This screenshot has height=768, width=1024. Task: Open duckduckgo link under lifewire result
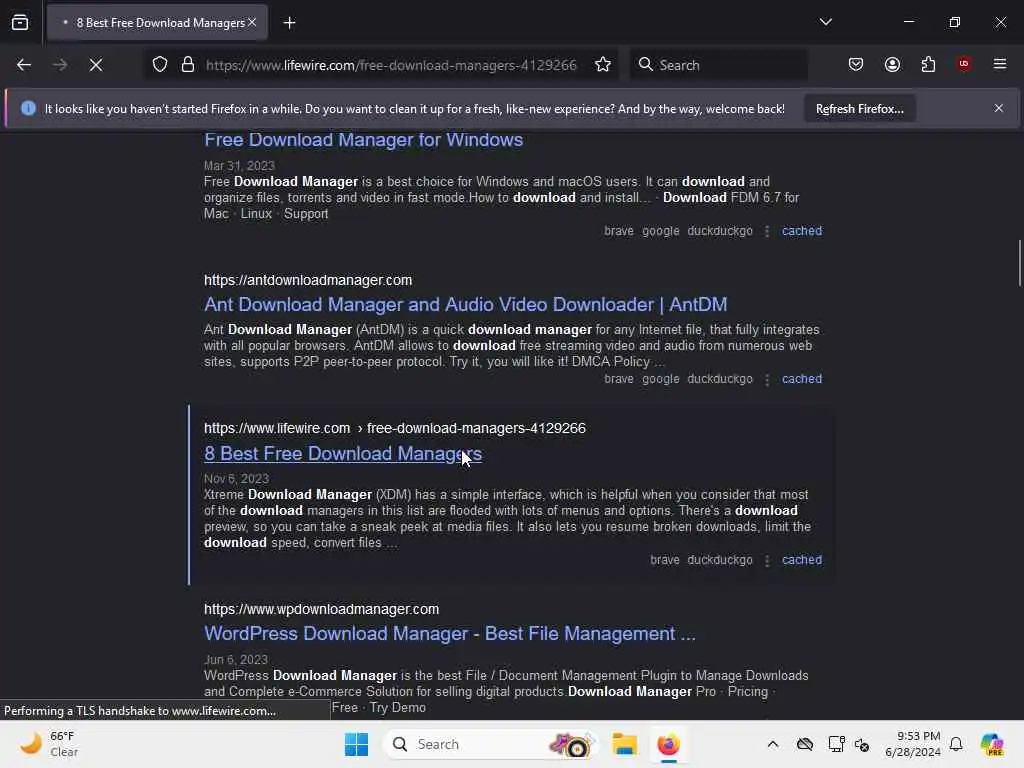(x=720, y=560)
